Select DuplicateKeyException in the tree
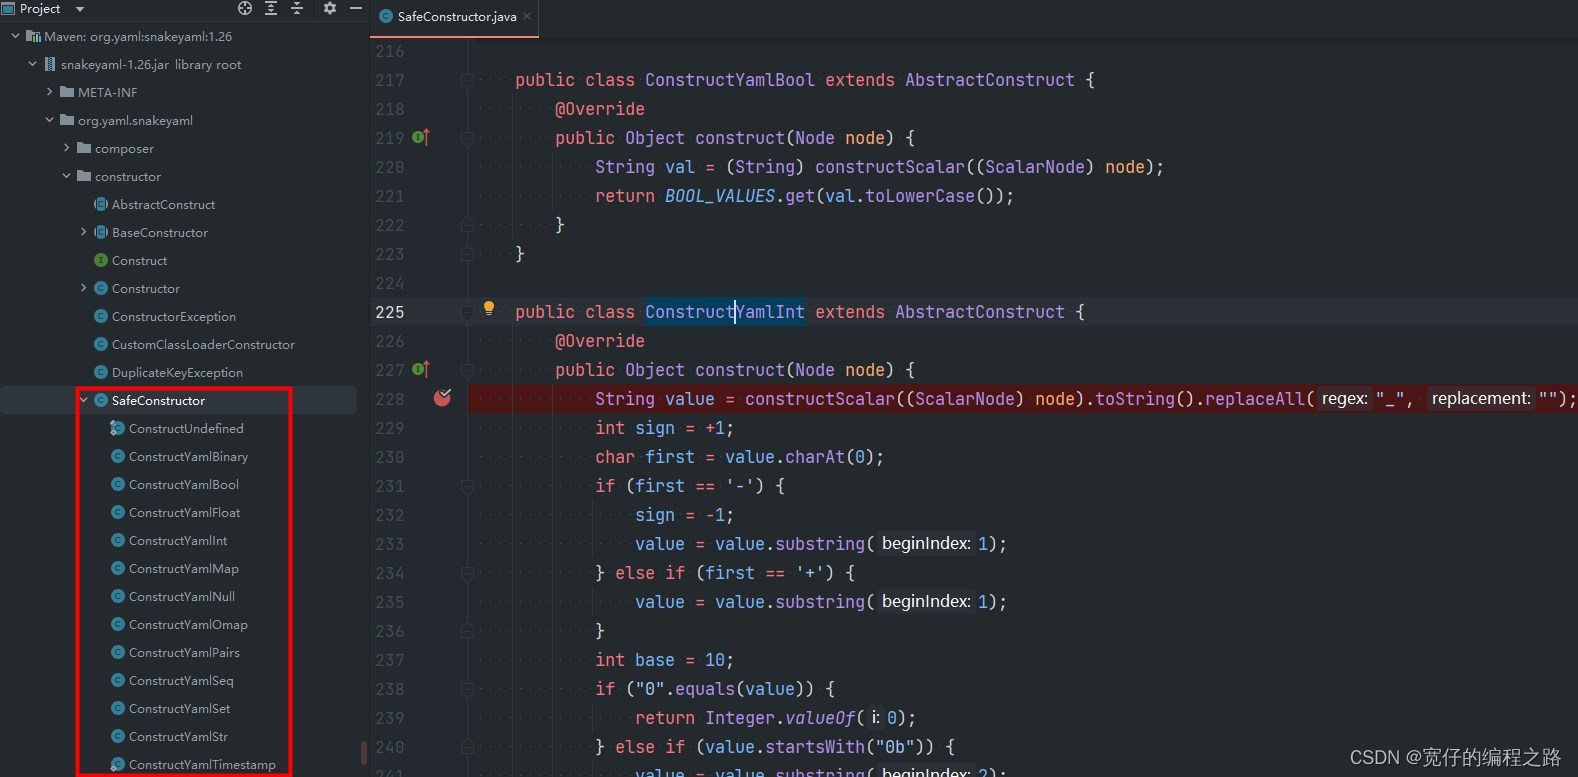 pyautogui.click(x=177, y=372)
